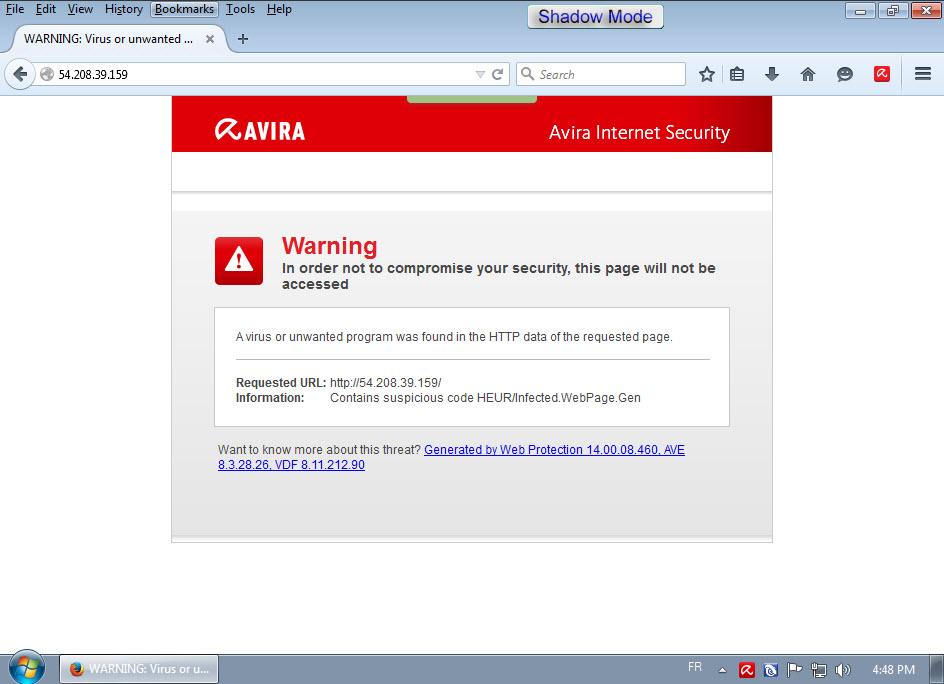Reload the page with the refresh icon
The height and width of the screenshot is (684, 944).
coord(497,75)
